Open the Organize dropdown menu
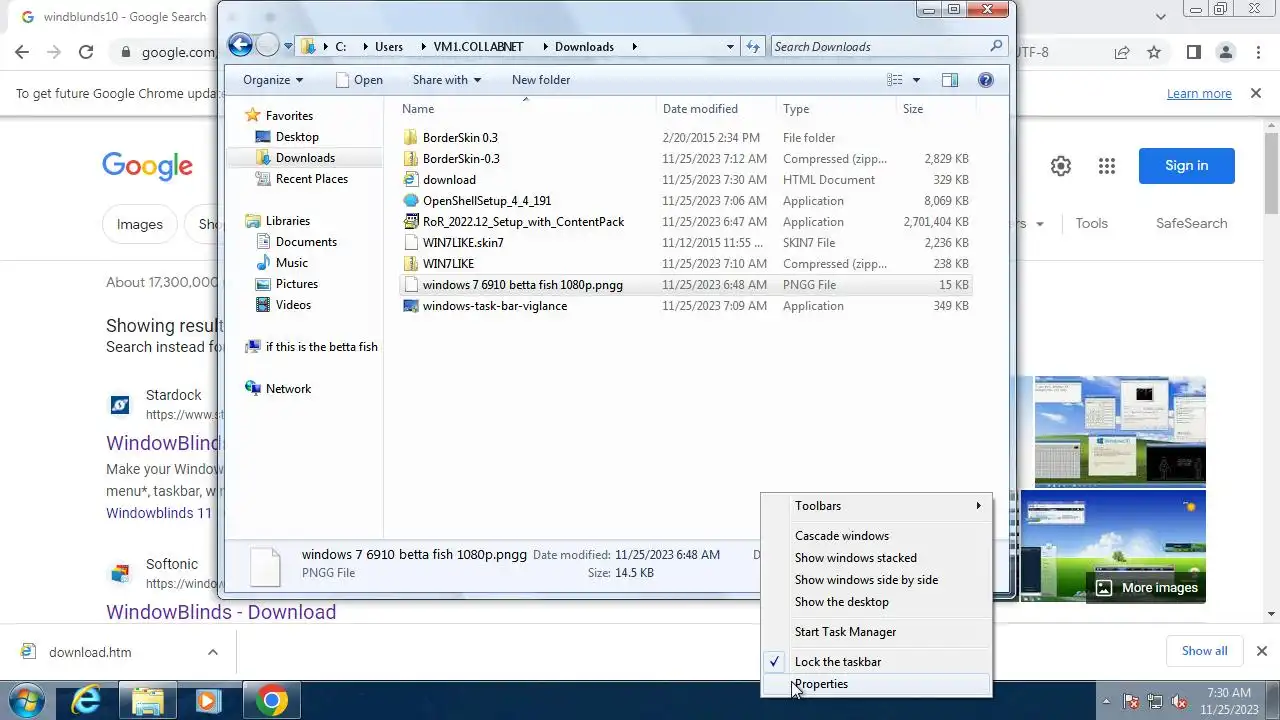The height and width of the screenshot is (720, 1280). tap(273, 80)
